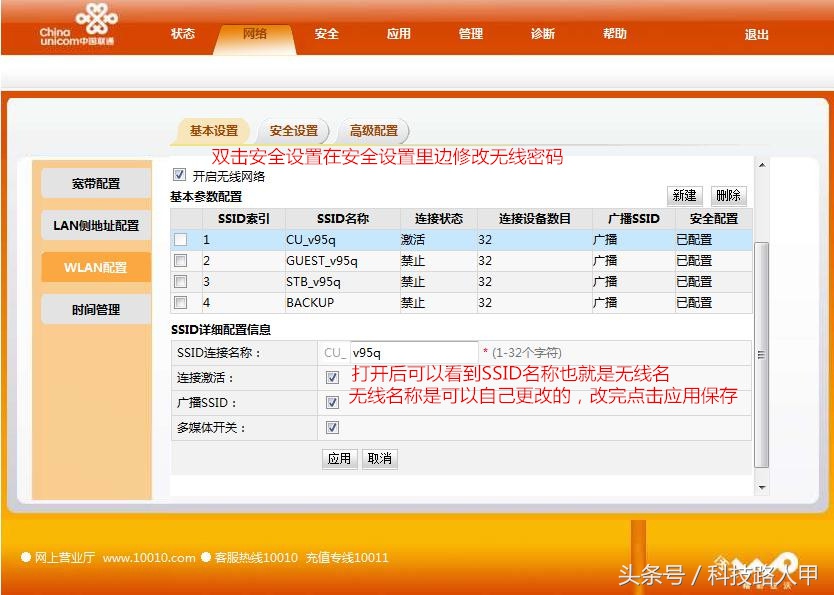
Task: Open the 应用 (Application) menu
Action: pos(398,33)
